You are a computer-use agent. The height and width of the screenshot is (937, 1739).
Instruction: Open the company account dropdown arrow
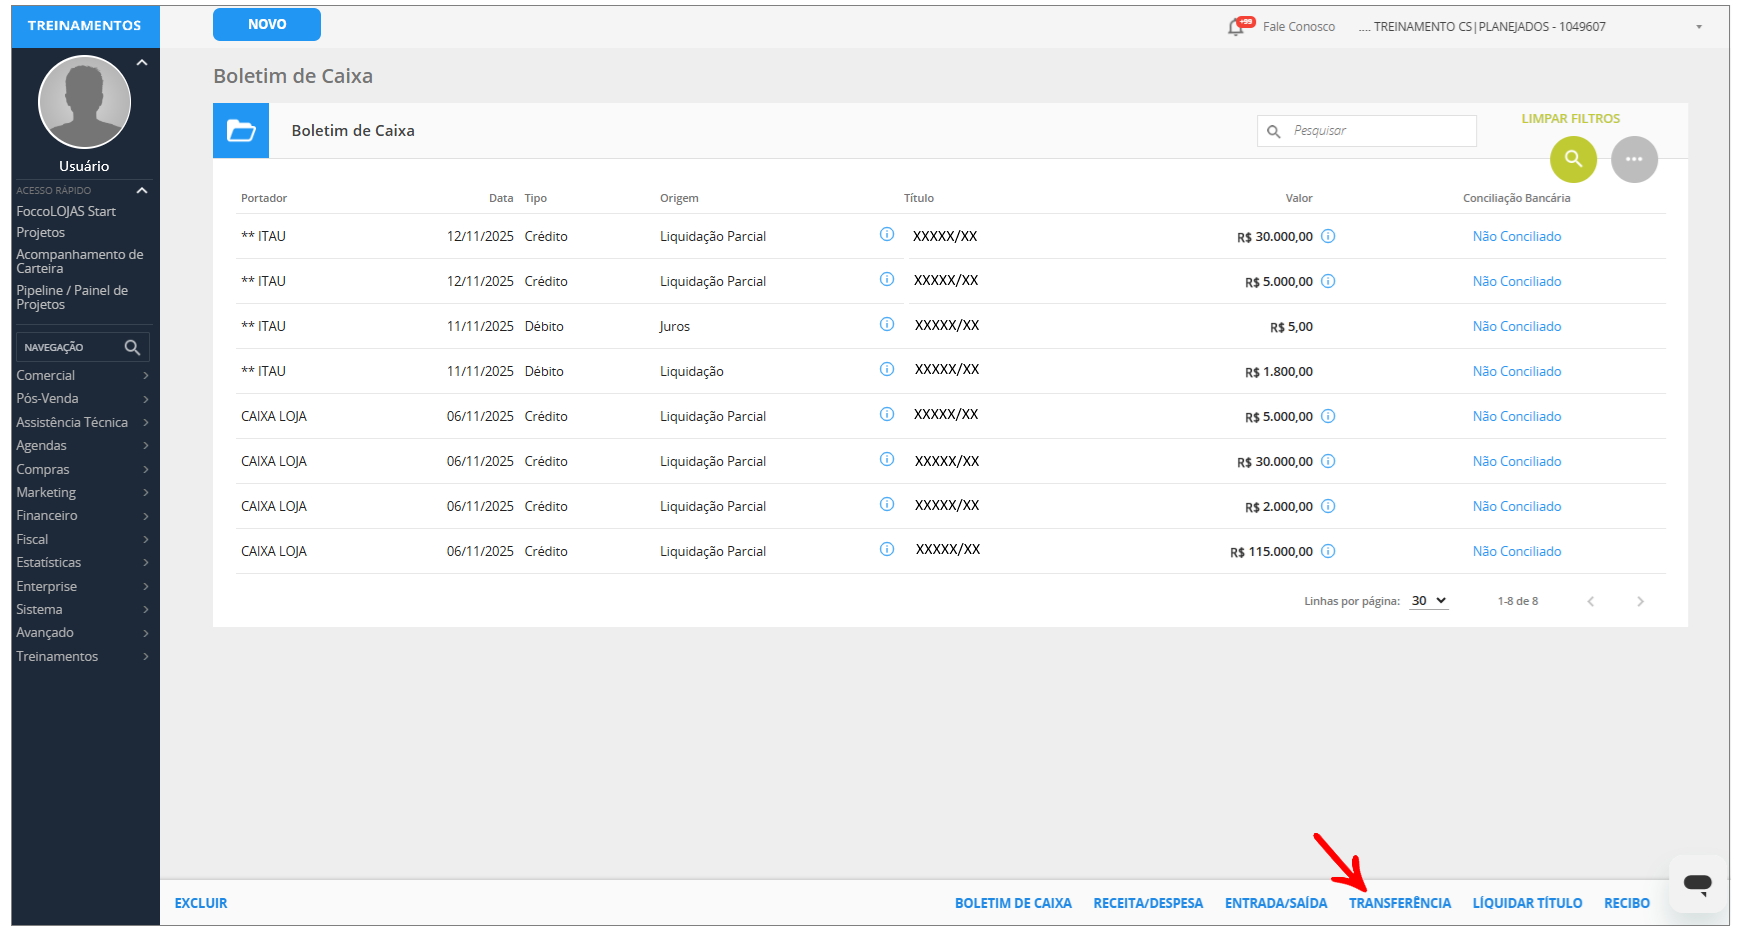pos(1699,27)
